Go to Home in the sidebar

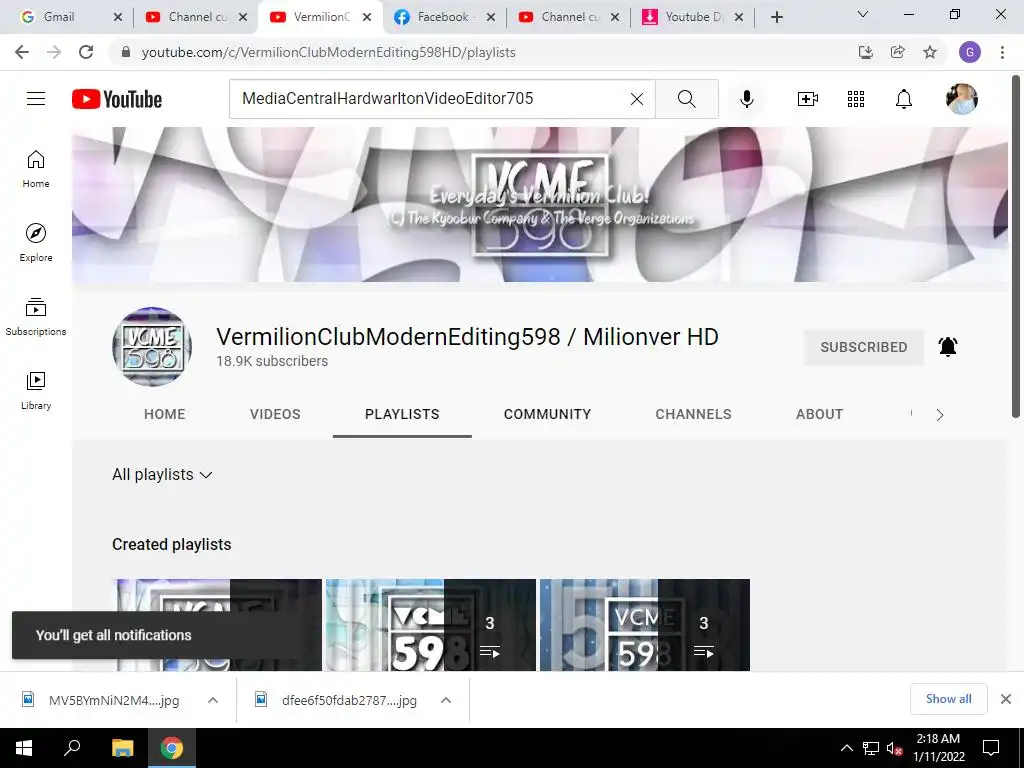pos(36,169)
